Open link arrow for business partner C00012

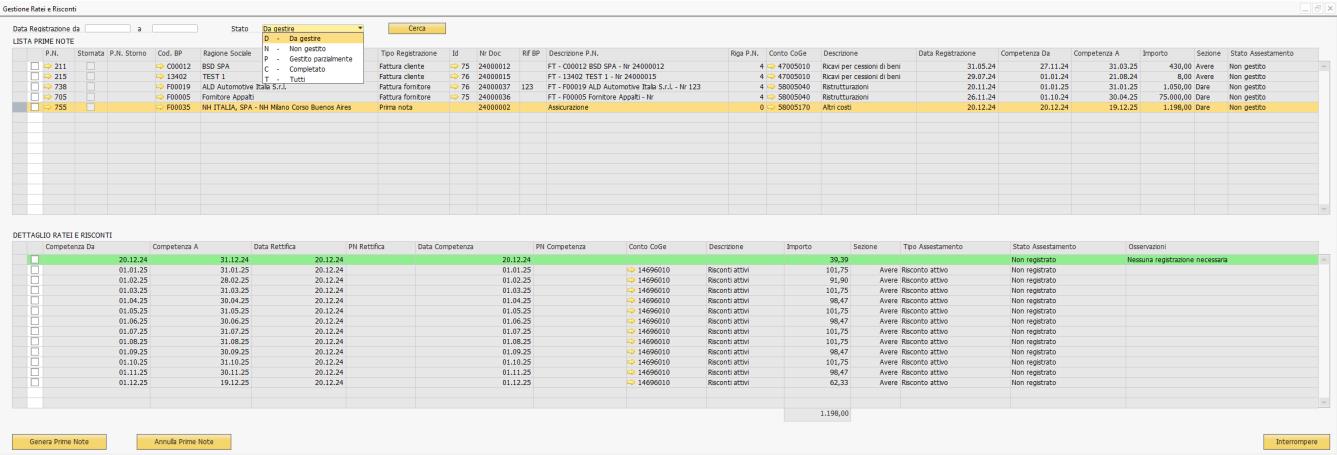[x=161, y=66]
